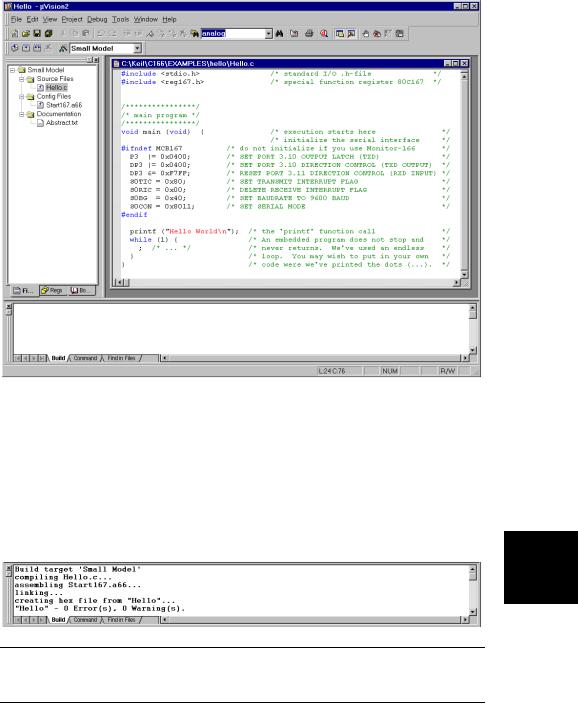Click the search text field containing 'analog'
This screenshot has width=578, height=703.
pos(232,34)
